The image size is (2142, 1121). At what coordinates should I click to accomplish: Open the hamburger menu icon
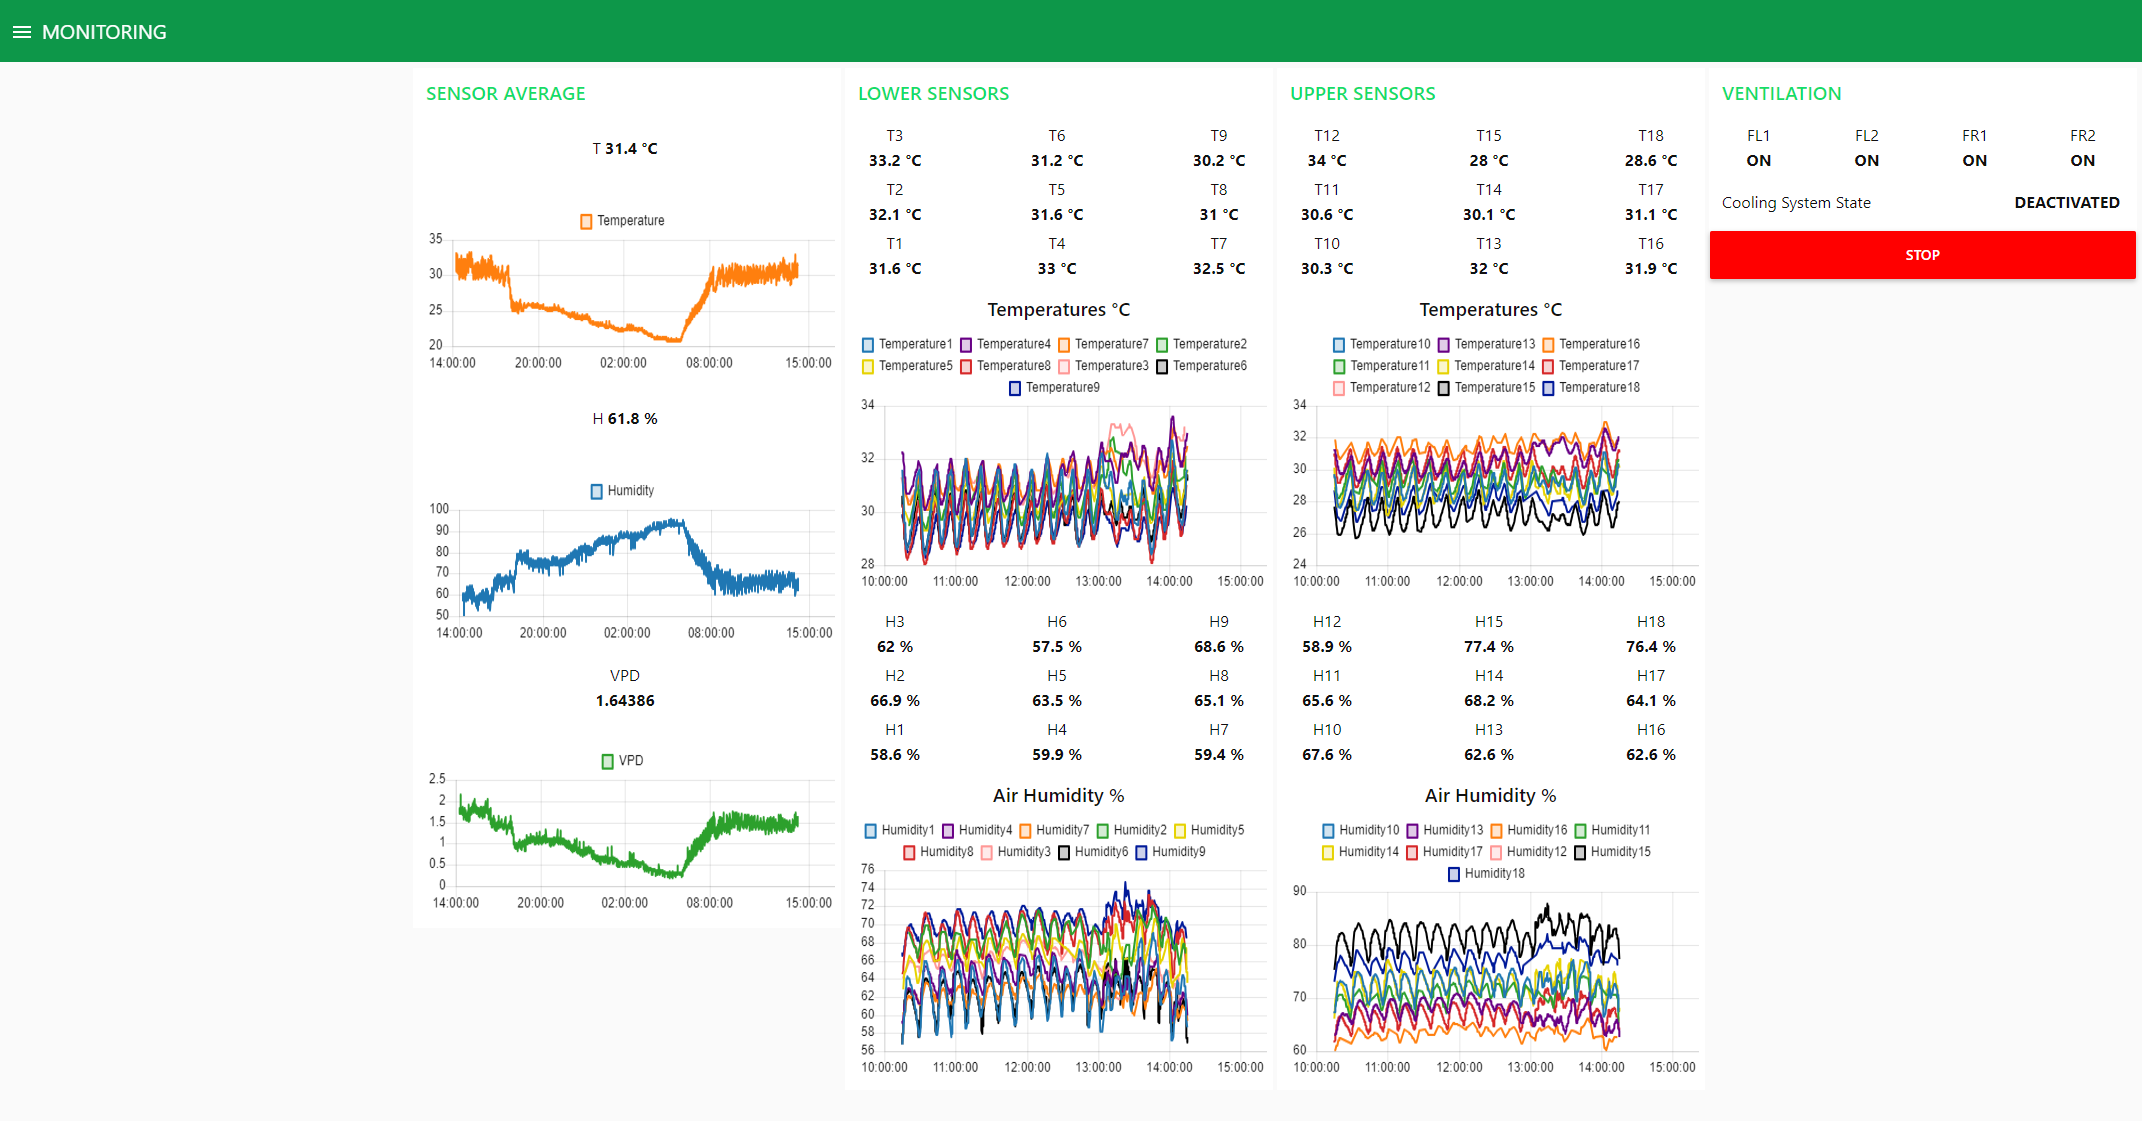[21, 32]
